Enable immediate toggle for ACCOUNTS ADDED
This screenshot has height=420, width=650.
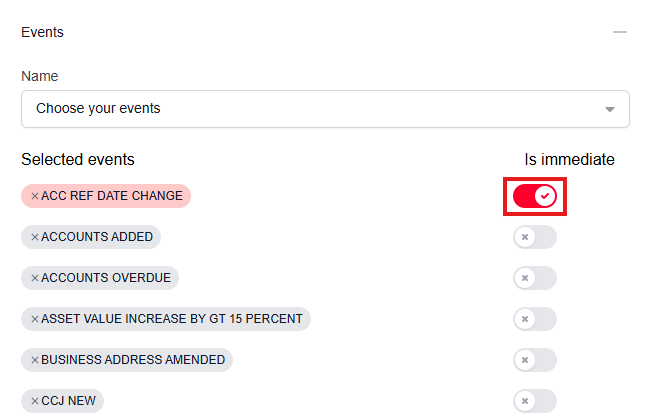[x=534, y=237]
